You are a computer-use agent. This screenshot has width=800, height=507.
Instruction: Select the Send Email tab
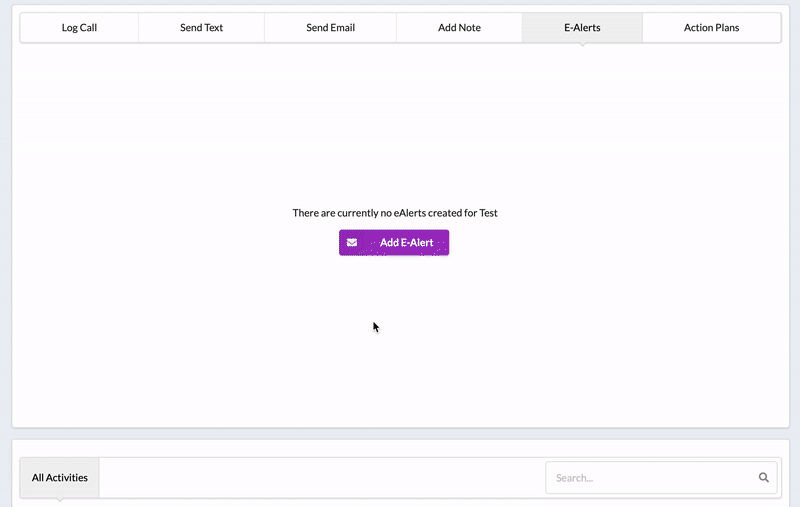pos(330,28)
